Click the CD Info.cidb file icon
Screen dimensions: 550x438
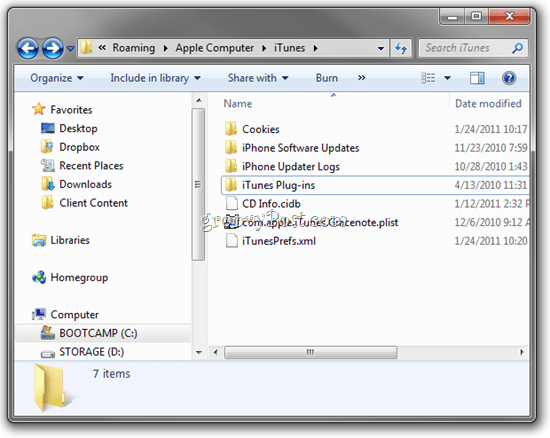pos(232,203)
